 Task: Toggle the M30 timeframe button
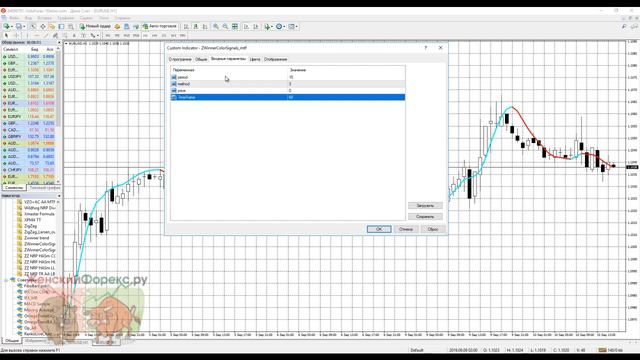[x=136, y=36]
